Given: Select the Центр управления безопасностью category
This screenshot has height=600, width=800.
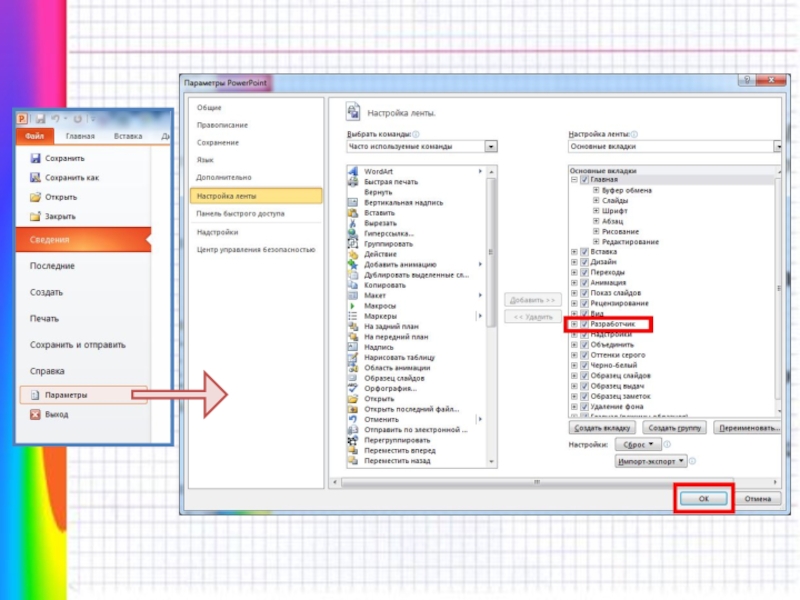Looking at the screenshot, I should pyautogui.click(x=256, y=249).
